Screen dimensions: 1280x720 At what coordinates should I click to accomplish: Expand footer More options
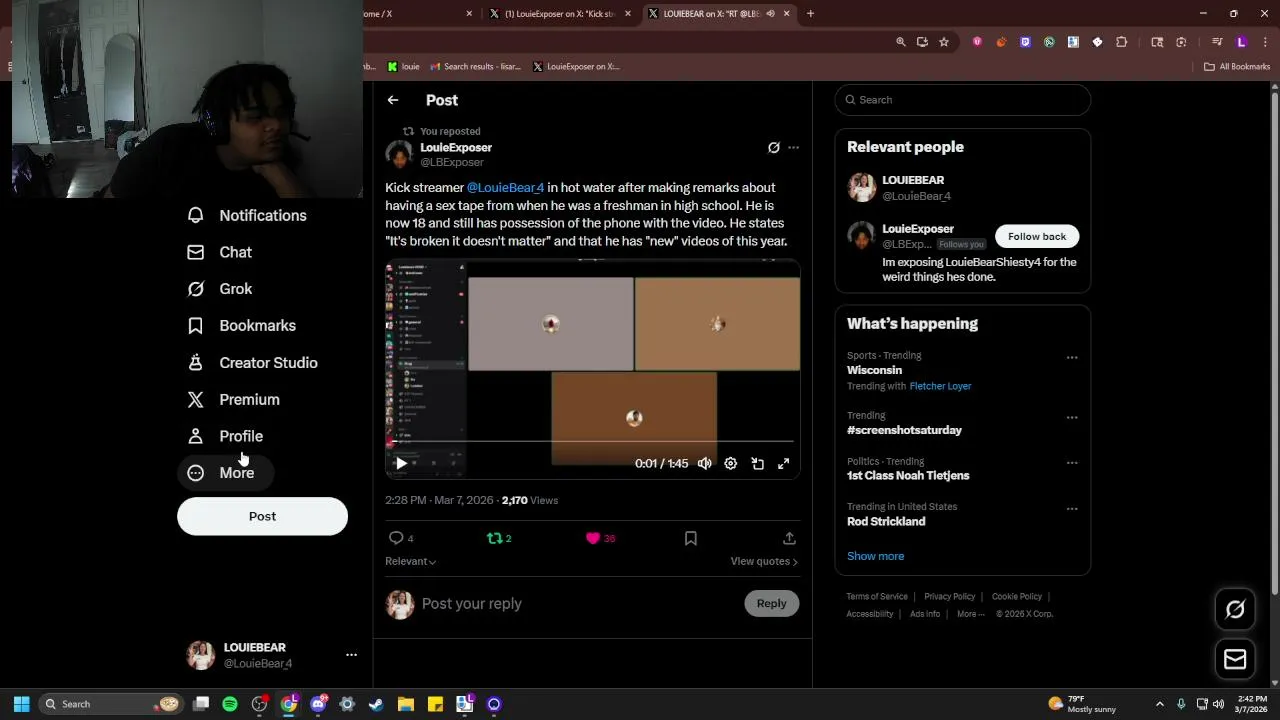(970, 614)
